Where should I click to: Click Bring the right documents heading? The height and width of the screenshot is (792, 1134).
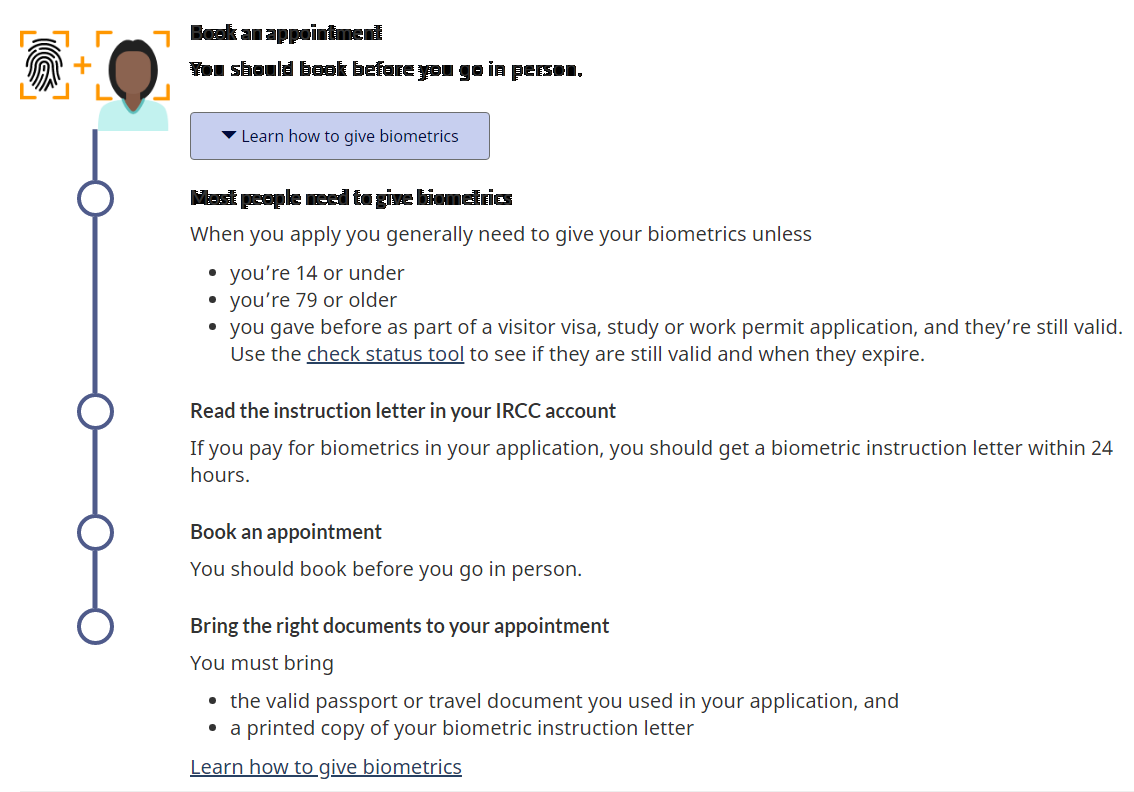click(400, 626)
